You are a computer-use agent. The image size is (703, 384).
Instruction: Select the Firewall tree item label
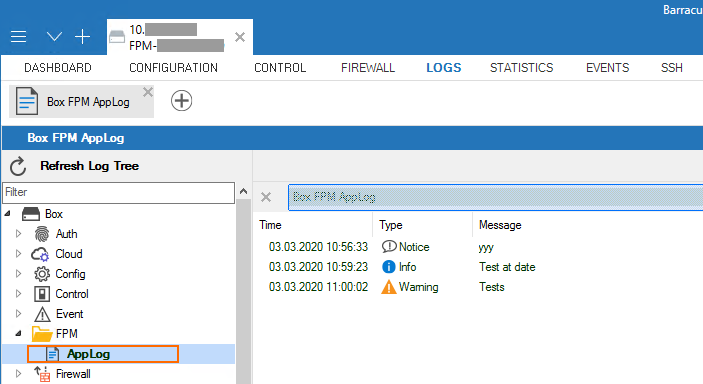pos(73,374)
